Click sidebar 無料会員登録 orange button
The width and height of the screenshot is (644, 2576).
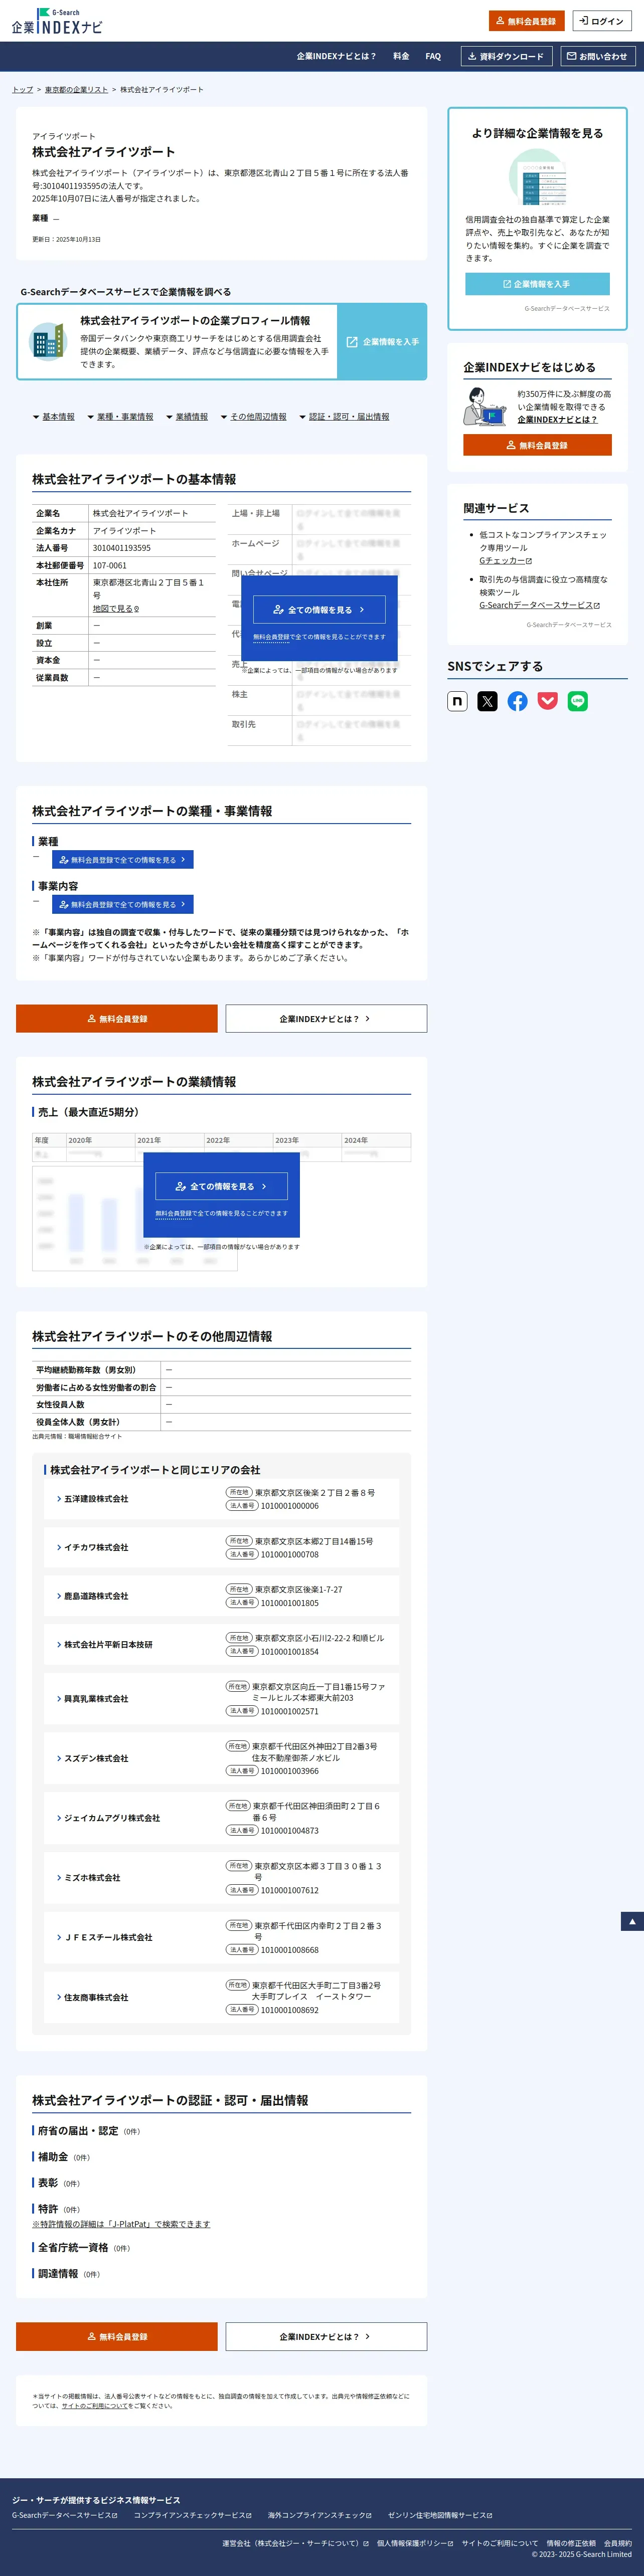537,445
